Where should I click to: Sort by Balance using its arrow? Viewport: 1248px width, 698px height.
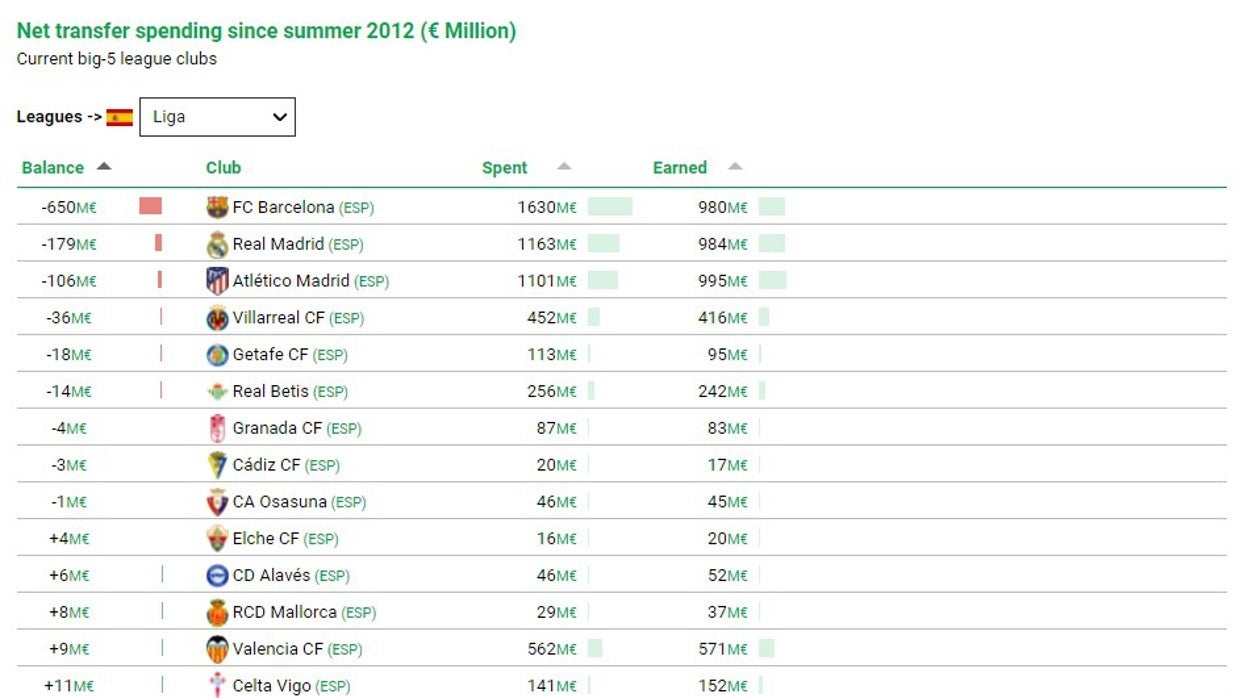pos(104,167)
